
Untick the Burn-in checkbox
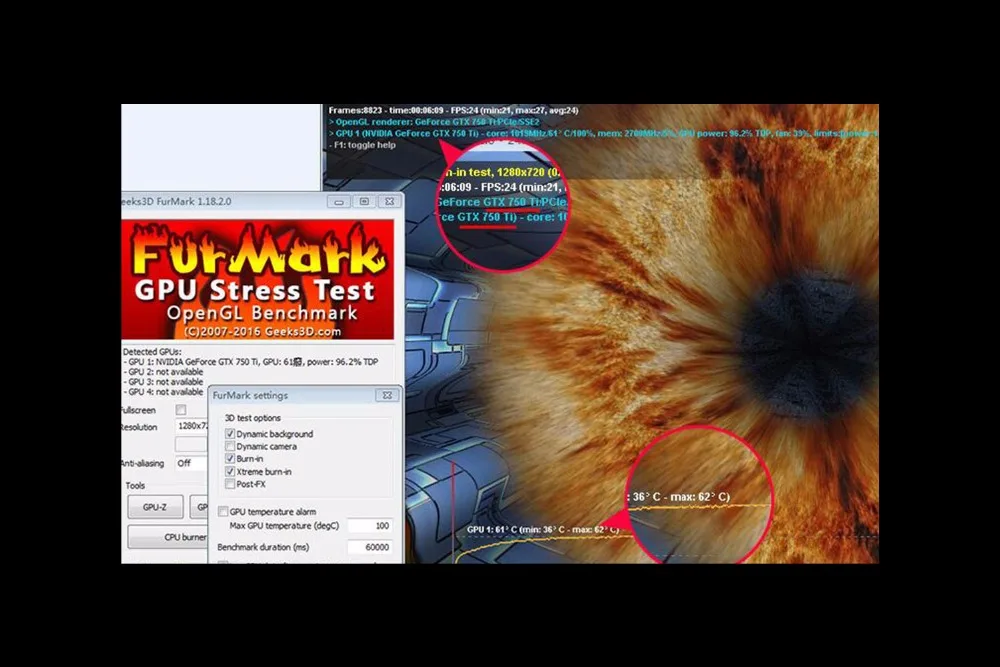click(230, 458)
